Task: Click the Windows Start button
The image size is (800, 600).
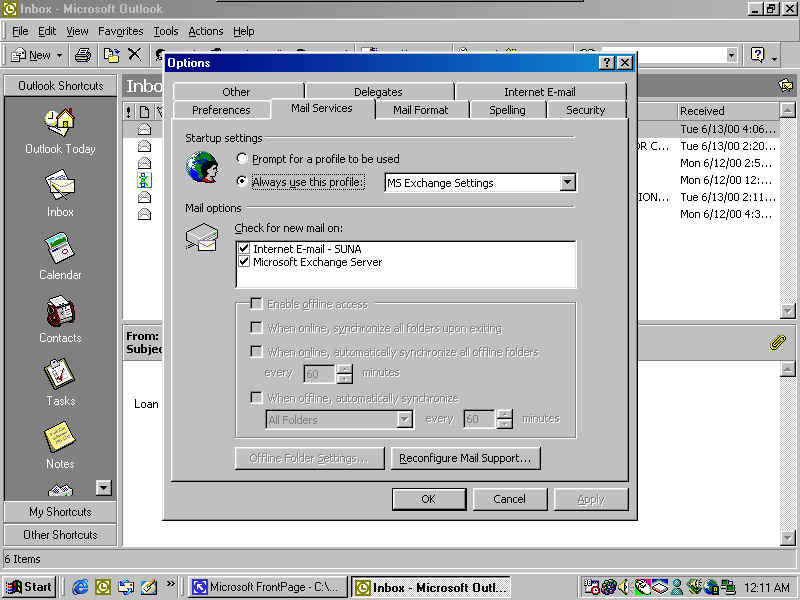Action: tap(29, 587)
